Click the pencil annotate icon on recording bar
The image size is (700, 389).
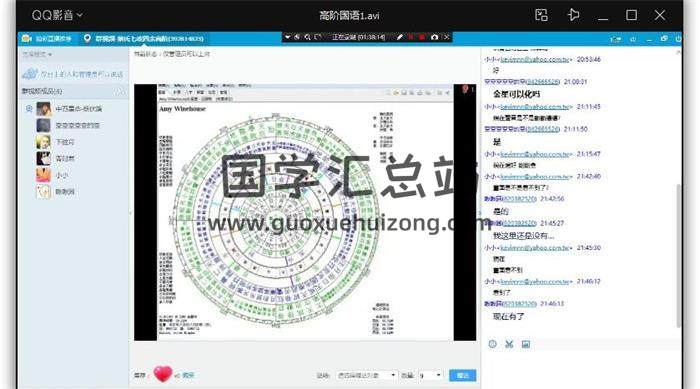point(400,37)
